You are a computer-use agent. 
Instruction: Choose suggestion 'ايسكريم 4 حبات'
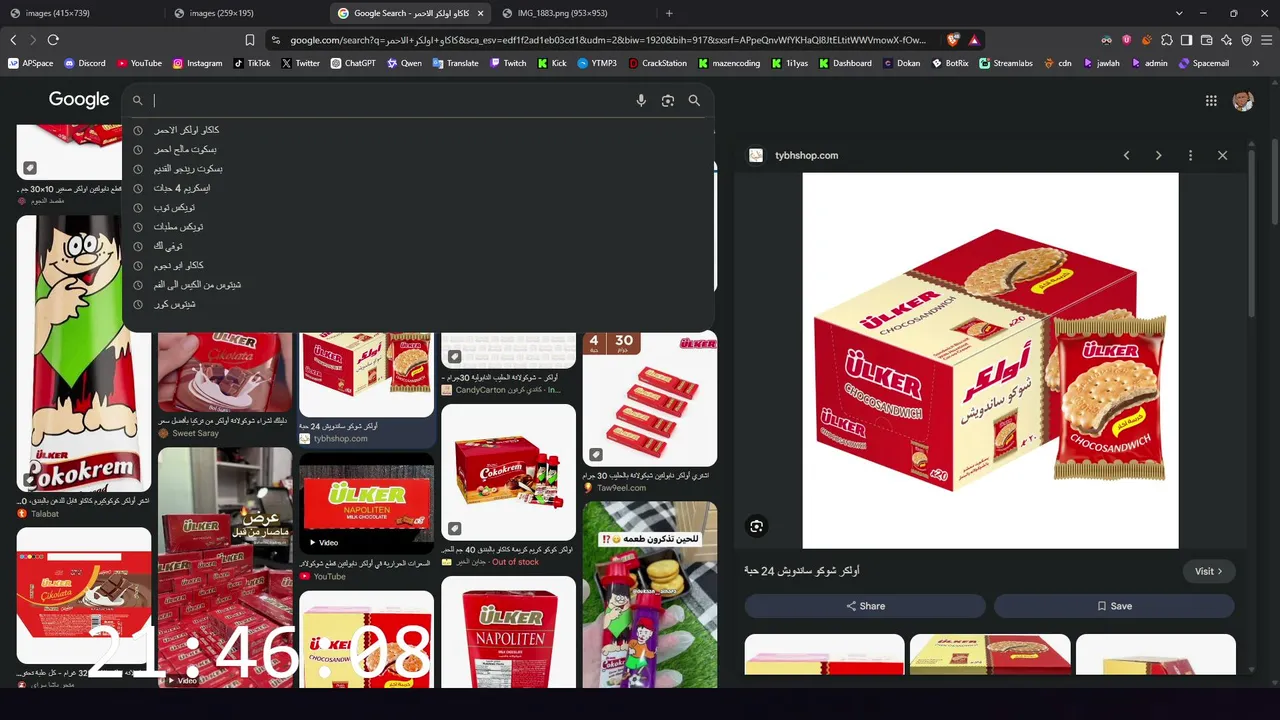pyautogui.click(x=418, y=188)
